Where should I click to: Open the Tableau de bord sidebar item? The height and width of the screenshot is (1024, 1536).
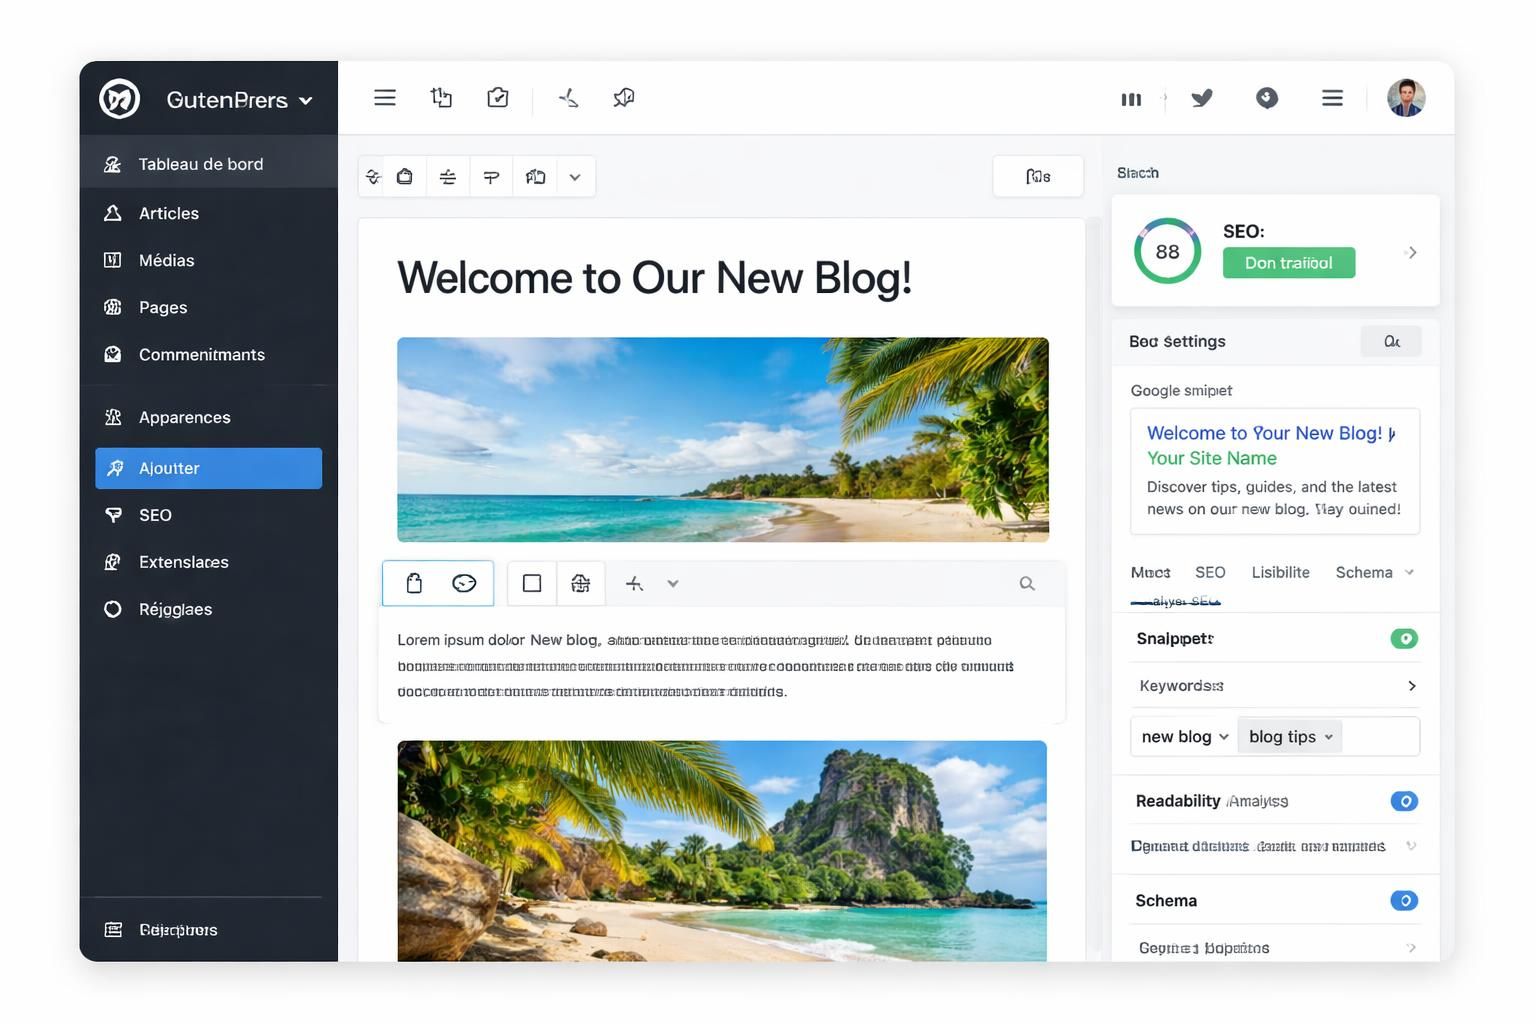[200, 164]
